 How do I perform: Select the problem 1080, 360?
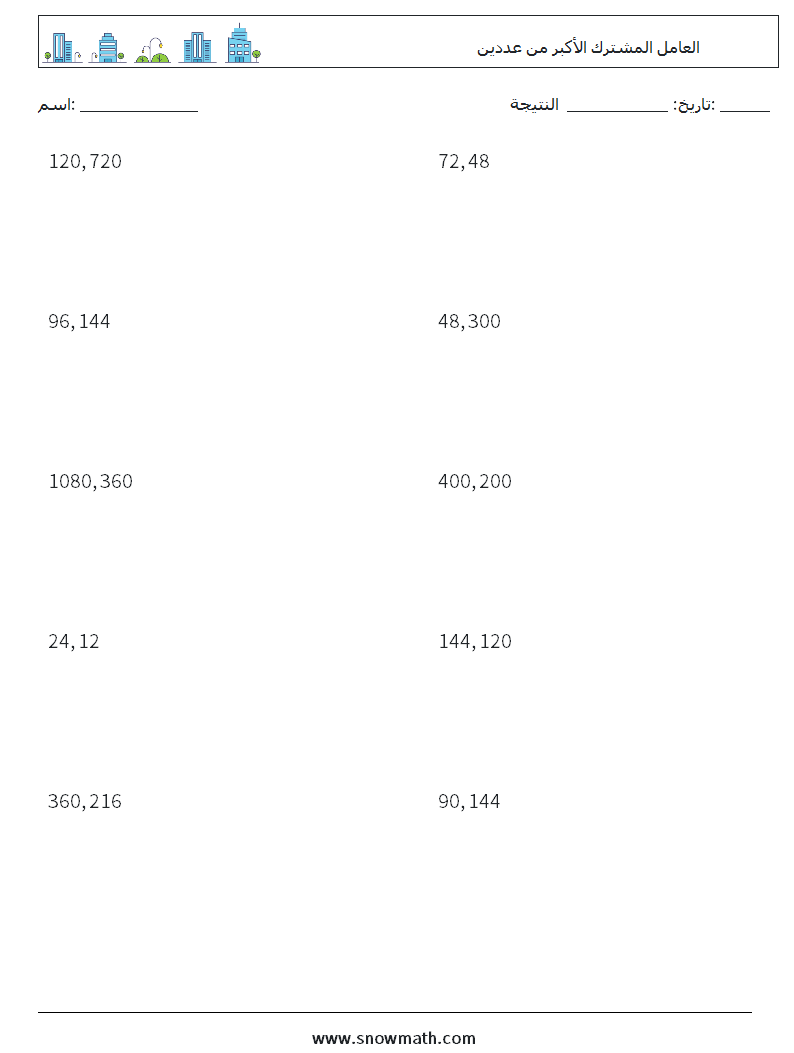pos(91,482)
